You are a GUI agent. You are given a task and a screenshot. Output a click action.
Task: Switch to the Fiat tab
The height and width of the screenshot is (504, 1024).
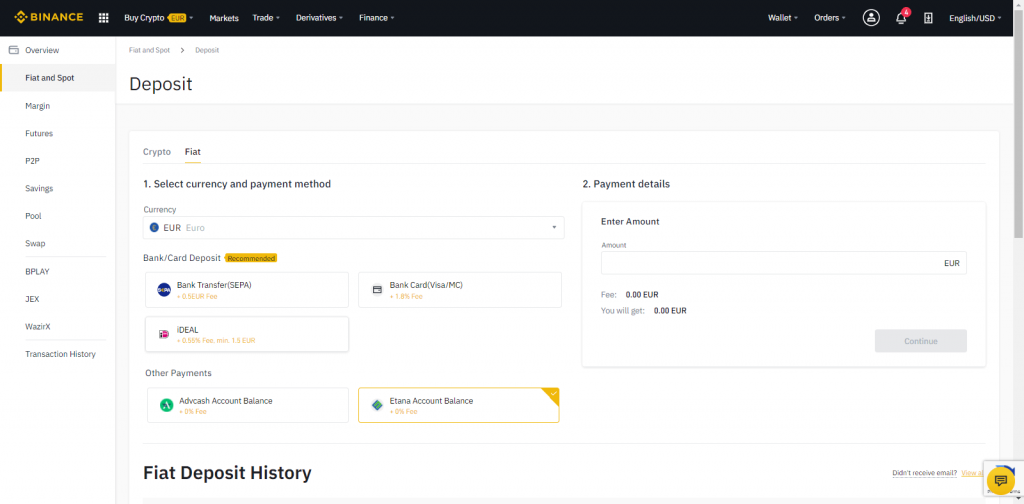(x=193, y=151)
